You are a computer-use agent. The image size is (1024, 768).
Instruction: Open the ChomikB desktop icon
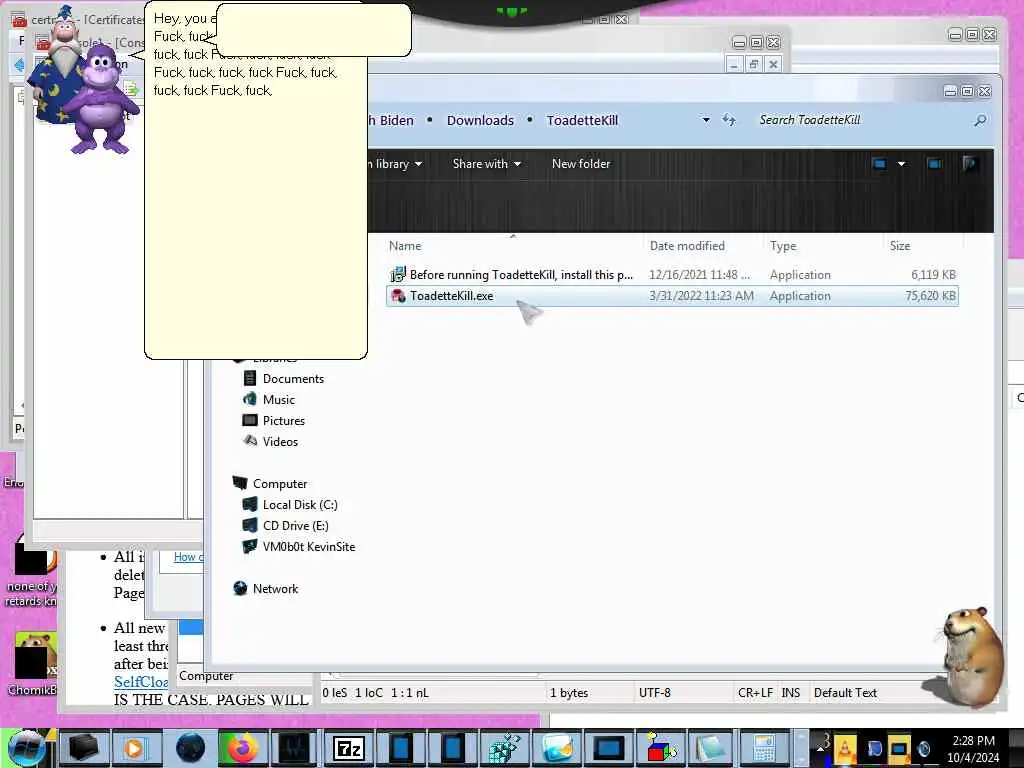33,663
